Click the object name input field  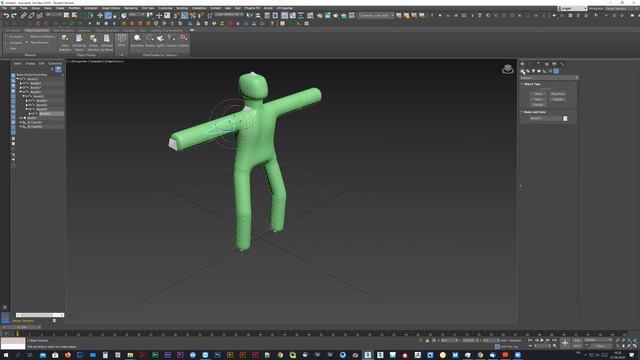[545, 119]
